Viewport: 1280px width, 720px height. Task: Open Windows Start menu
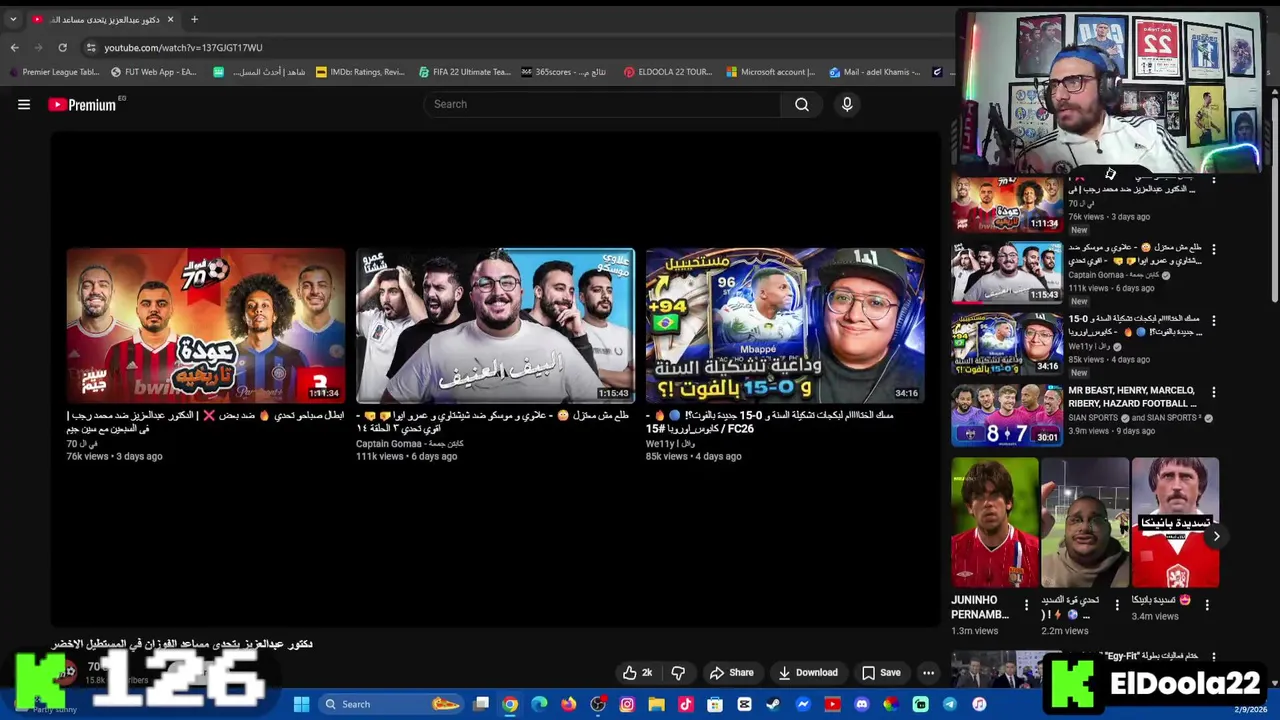(301, 704)
